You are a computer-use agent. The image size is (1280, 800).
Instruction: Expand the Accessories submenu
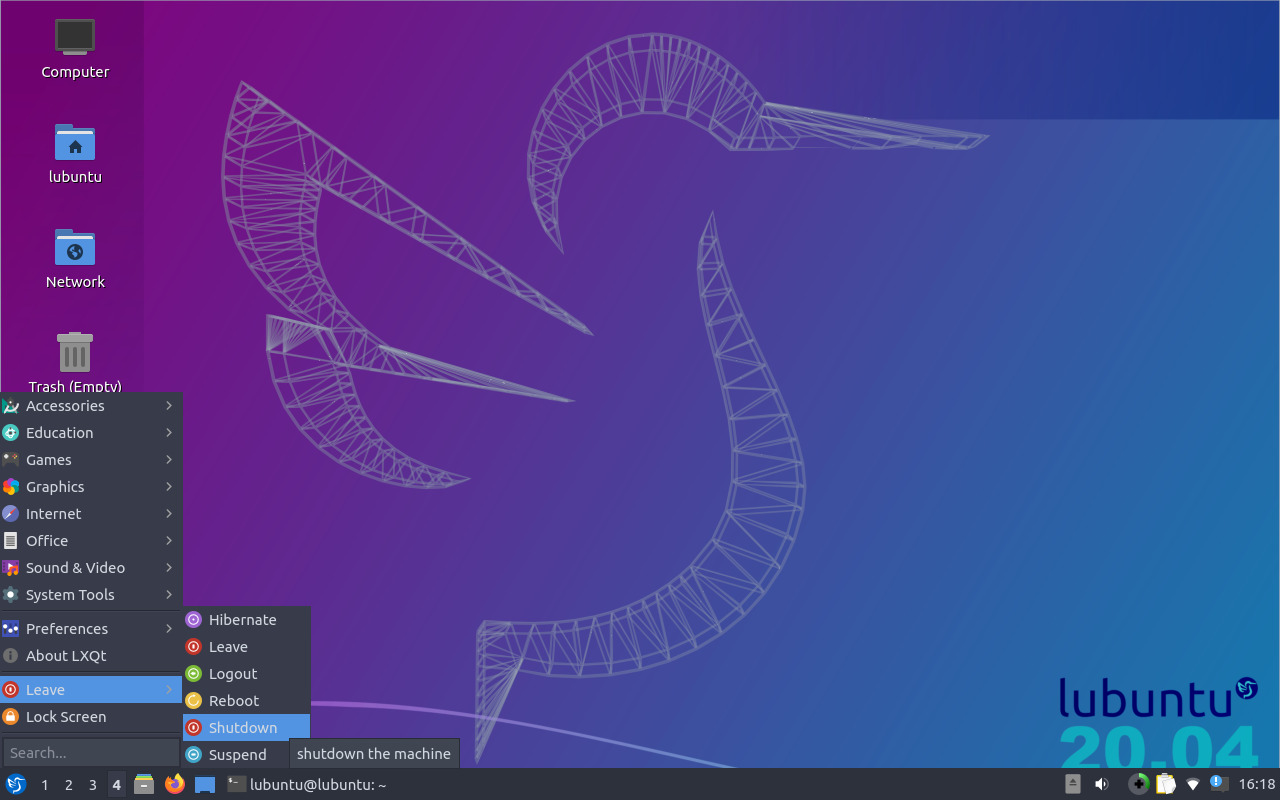click(x=90, y=406)
